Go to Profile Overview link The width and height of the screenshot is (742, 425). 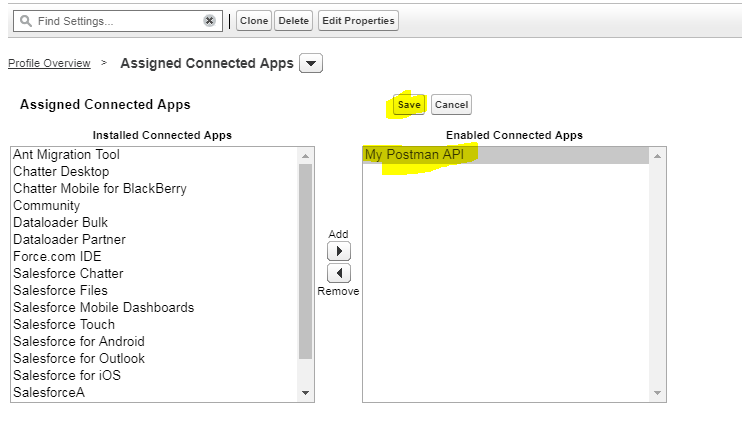(x=49, y=64)
